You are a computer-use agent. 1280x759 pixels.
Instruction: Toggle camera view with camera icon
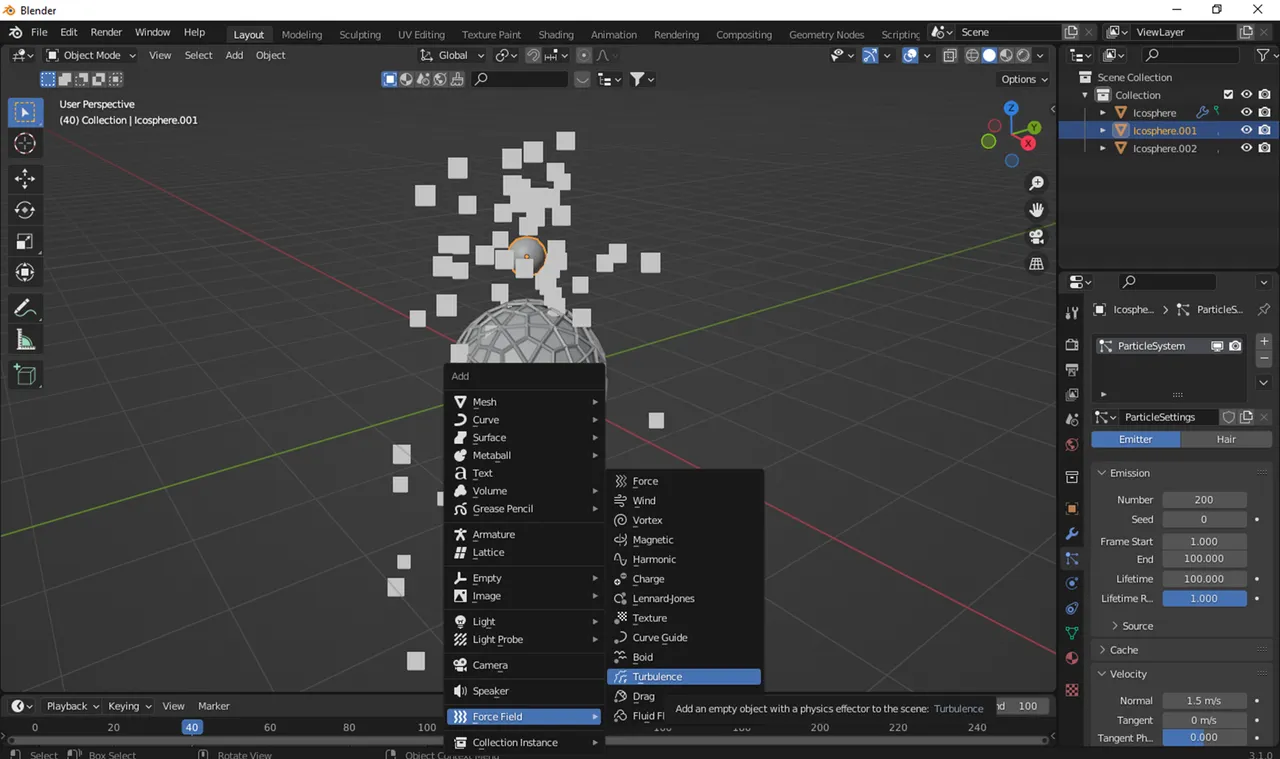pyautogui.click(x=1036, y=237)
